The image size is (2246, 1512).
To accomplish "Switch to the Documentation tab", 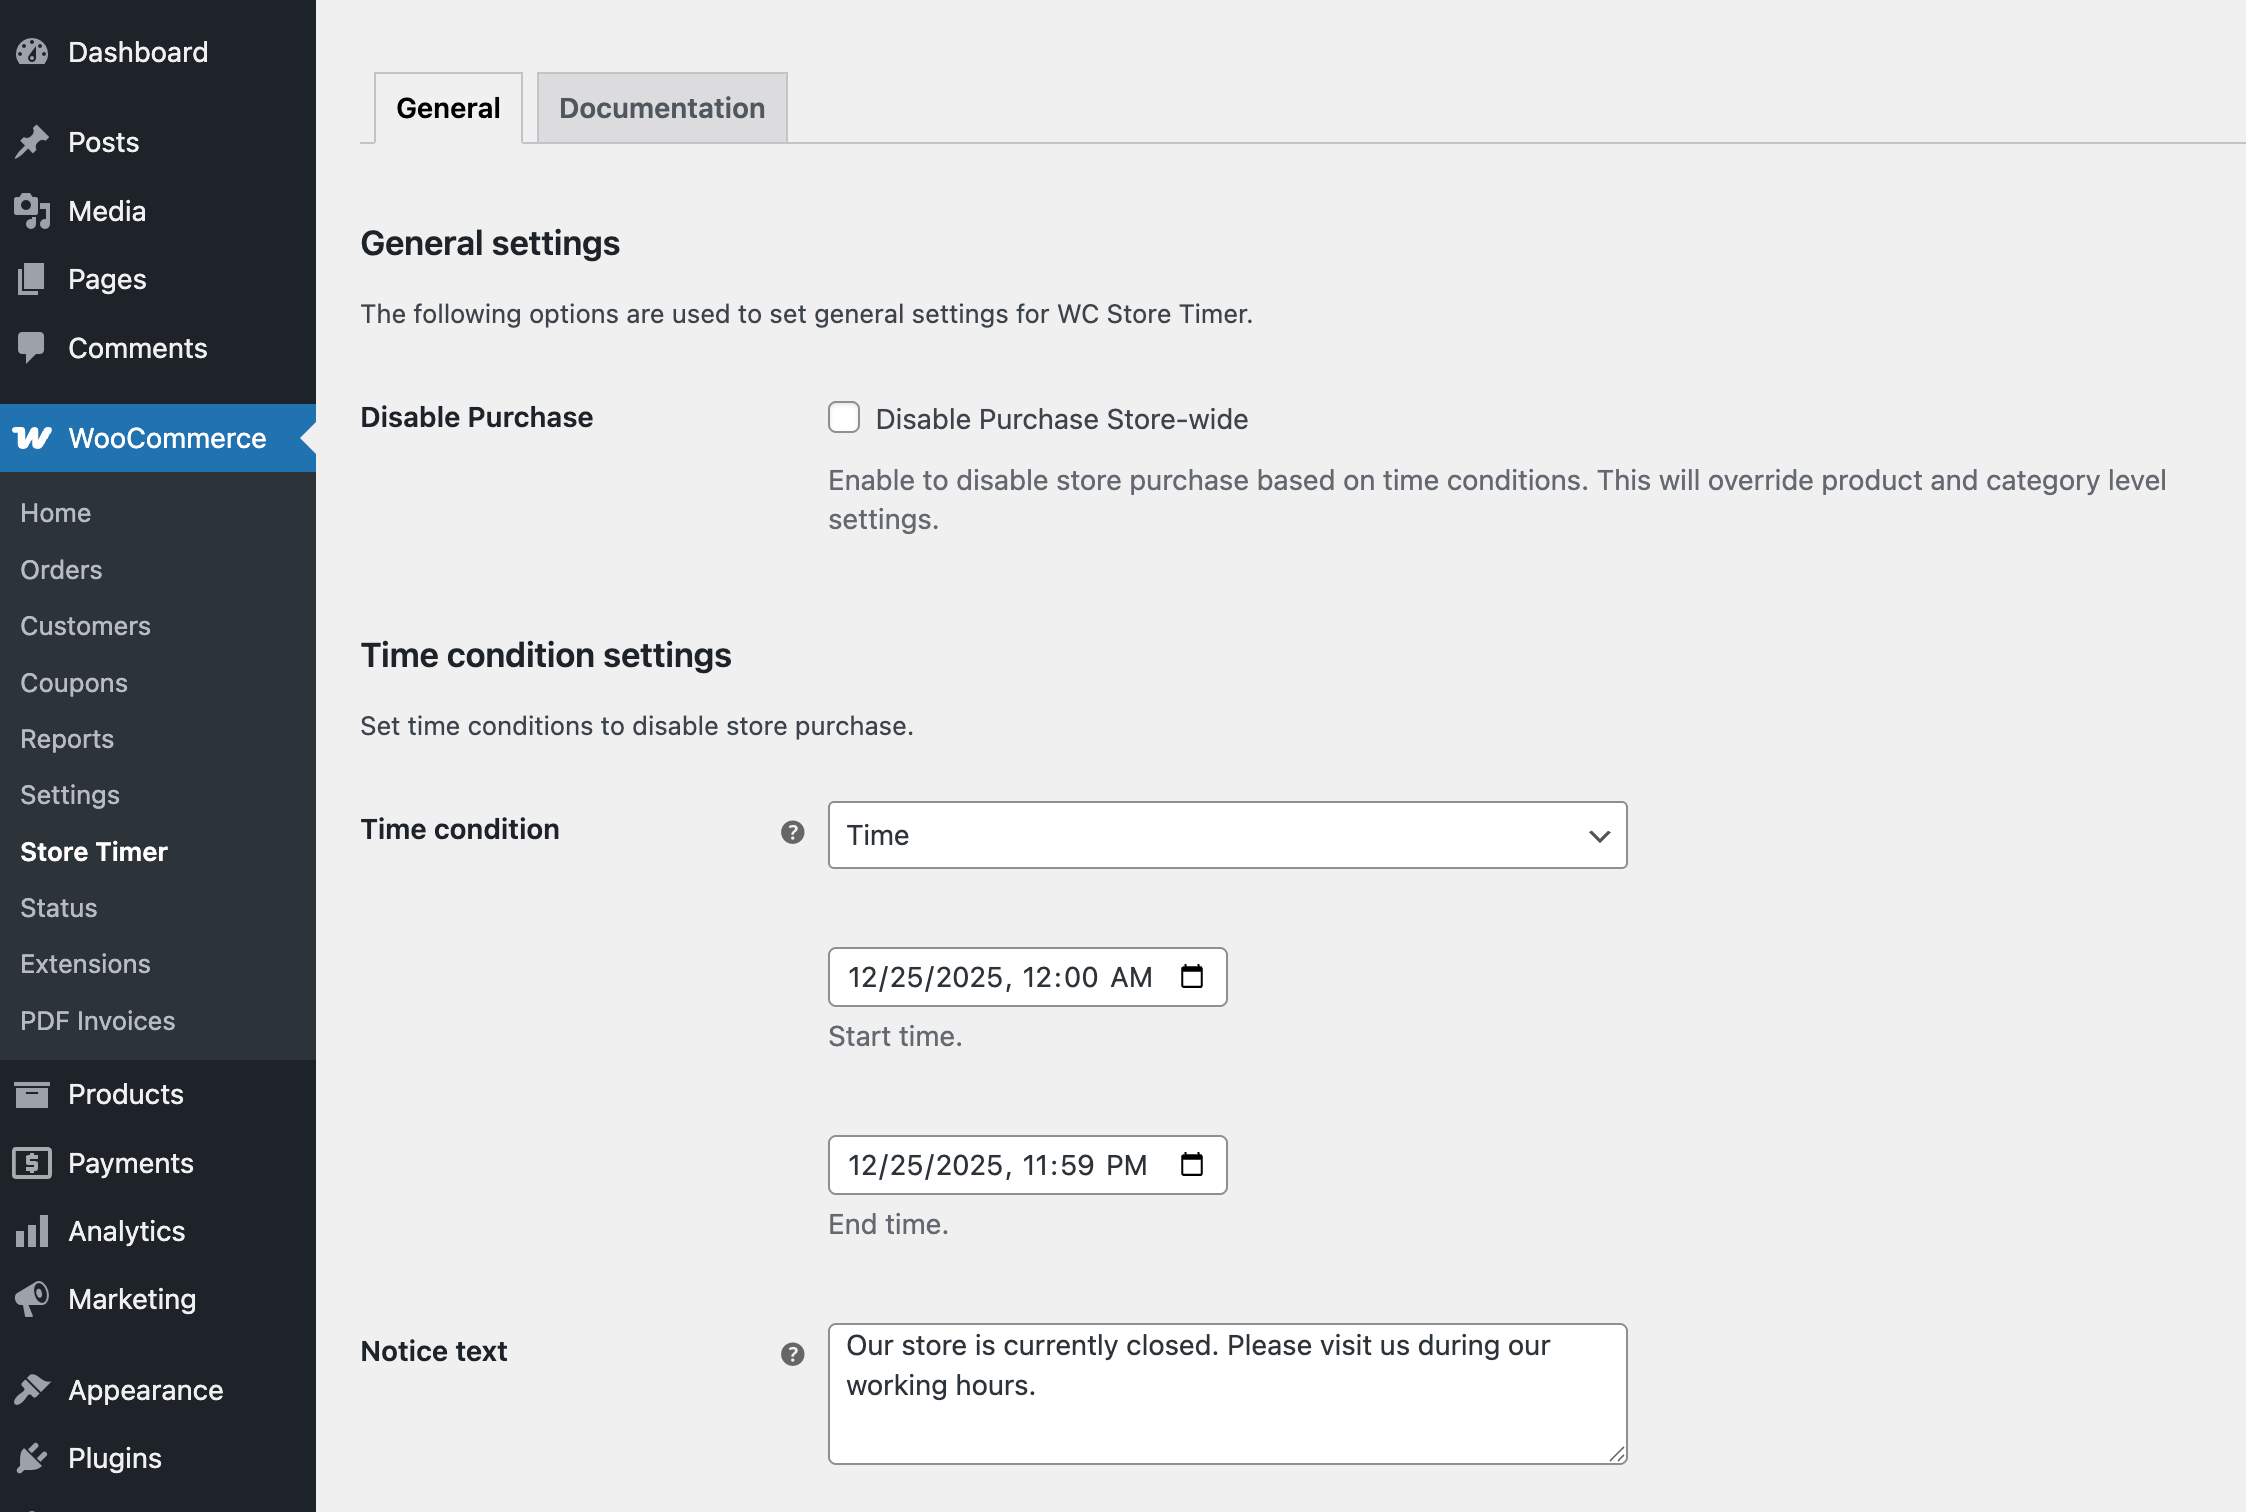I will coord(661,107).
